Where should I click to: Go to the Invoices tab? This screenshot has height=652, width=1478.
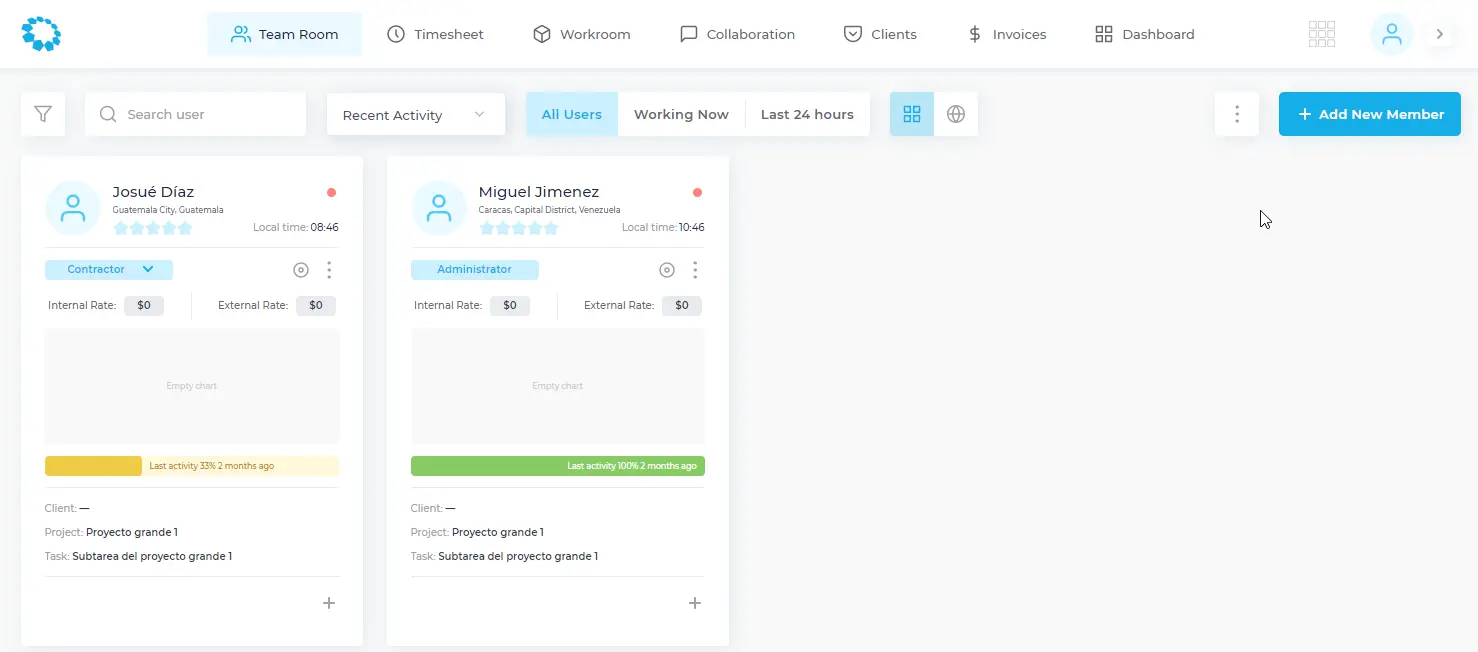tap(1007, 34)
